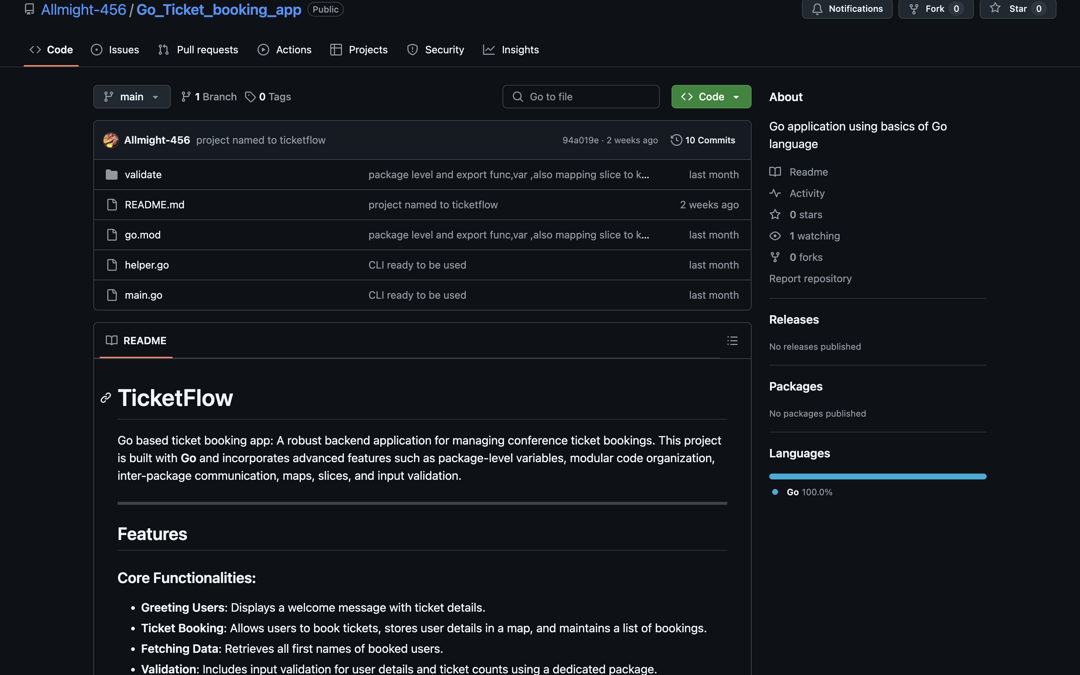Open the Allmight-456 owner link in breadcrumb

(83, 10)
